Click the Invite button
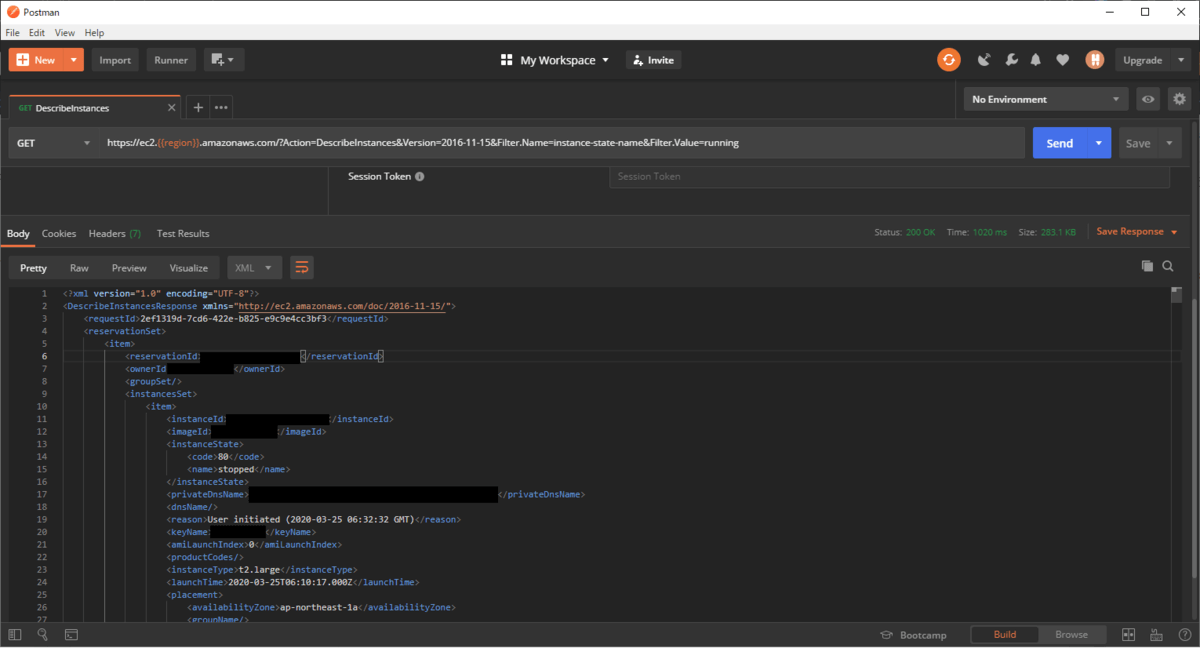 coord(653,60)
